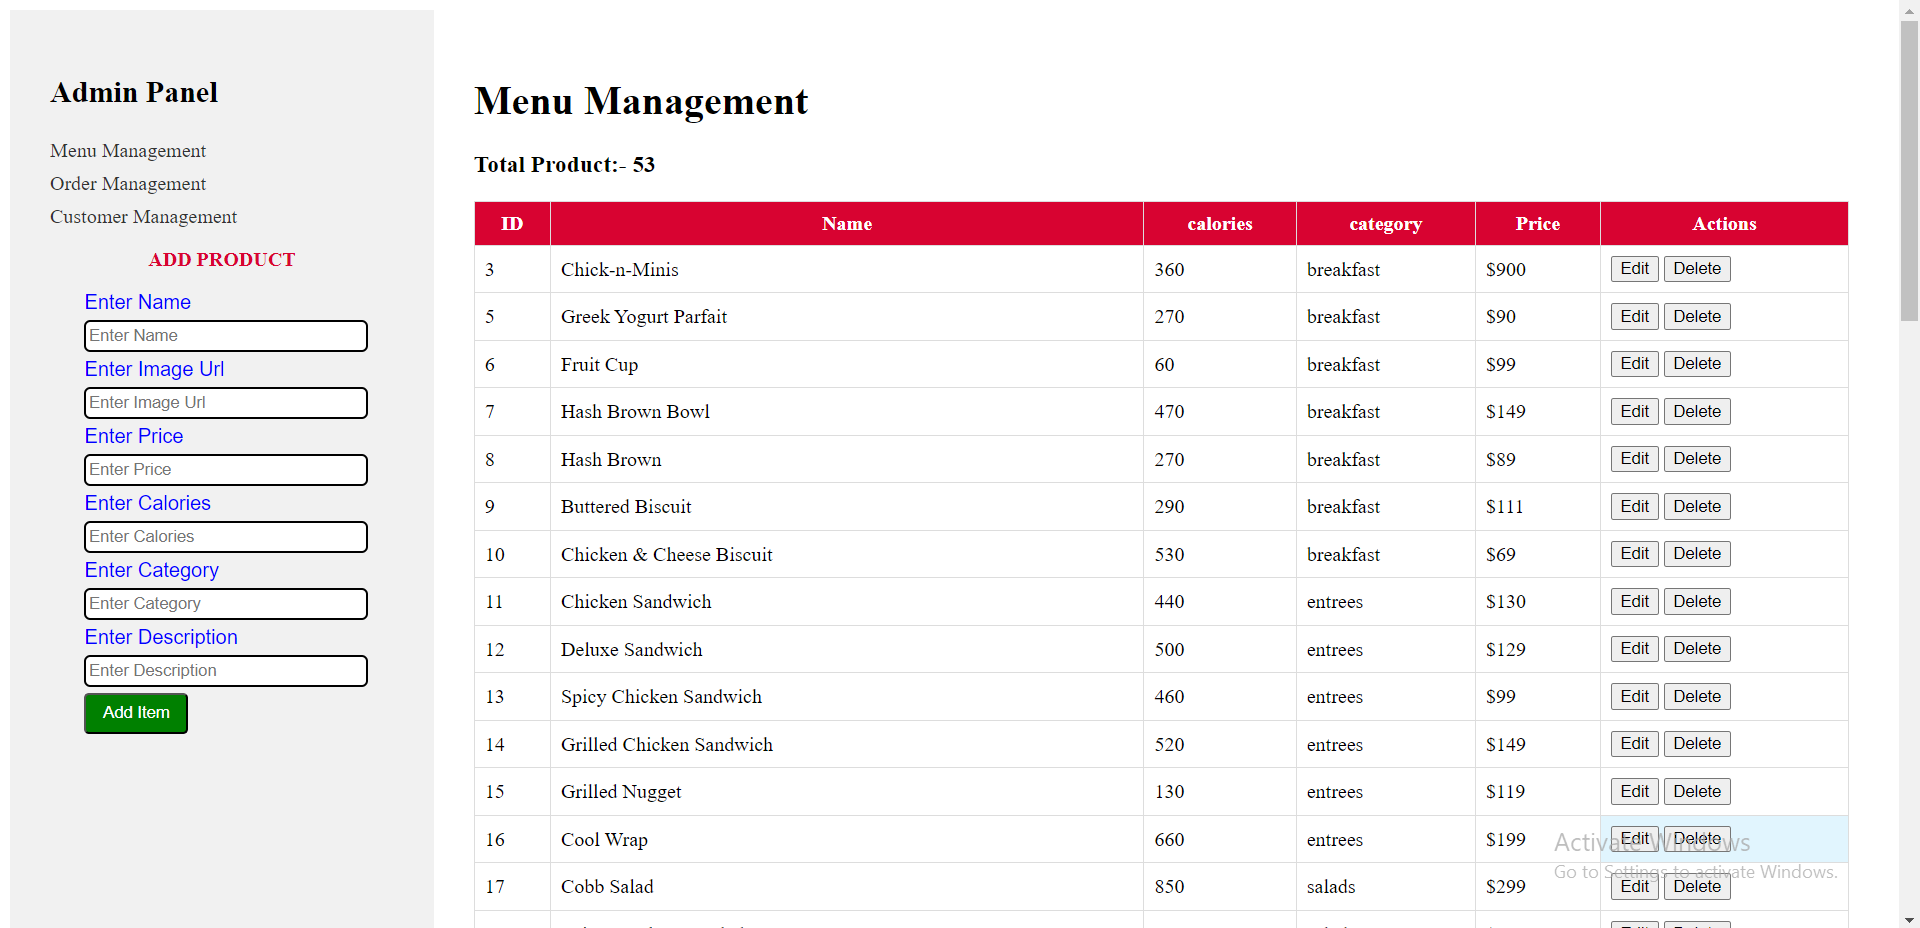Viewport: 1920px width, 928px height.
Task: Click the 850 calories cell
Action: (1220, 887)
